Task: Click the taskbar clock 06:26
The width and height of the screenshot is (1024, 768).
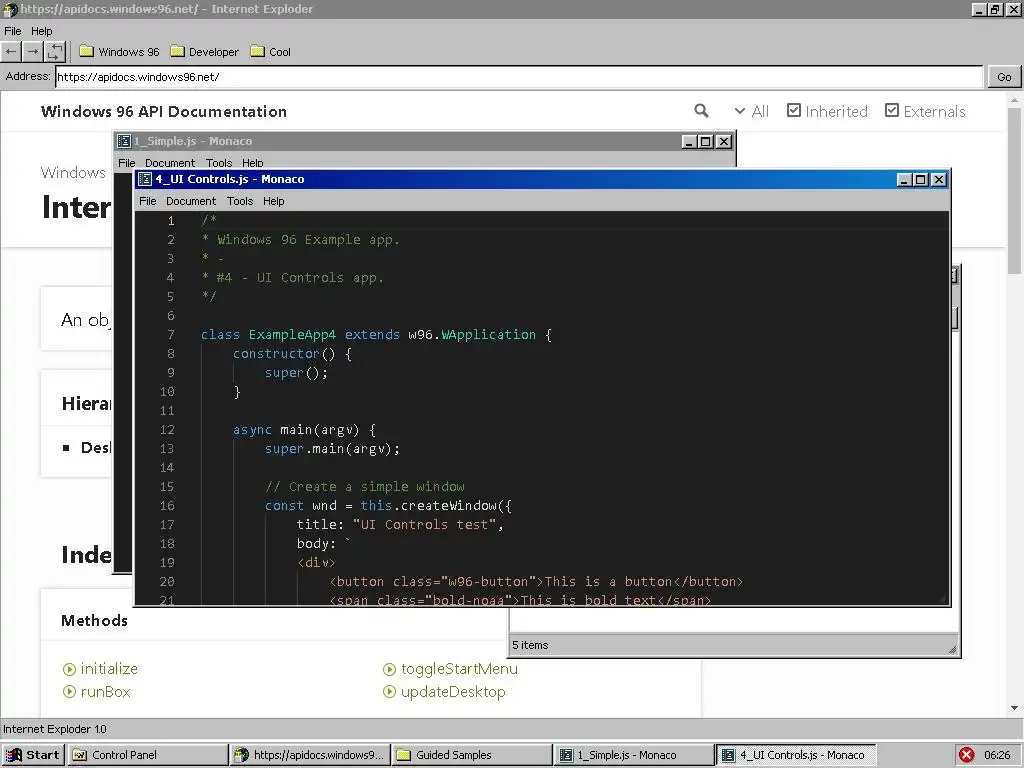Action: pyautogui.click(x=997, y=755)
